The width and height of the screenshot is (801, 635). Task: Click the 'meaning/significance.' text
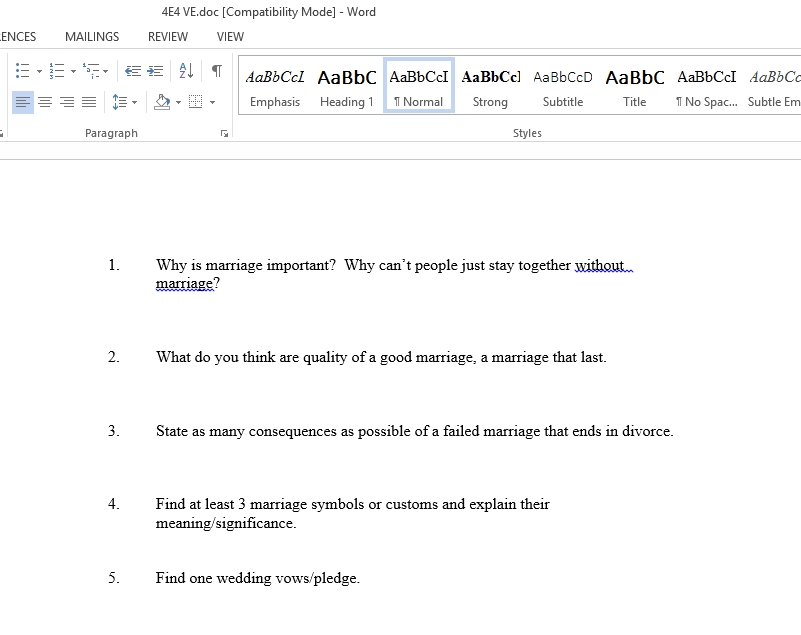pyautogui.click(x=226, y=523)
